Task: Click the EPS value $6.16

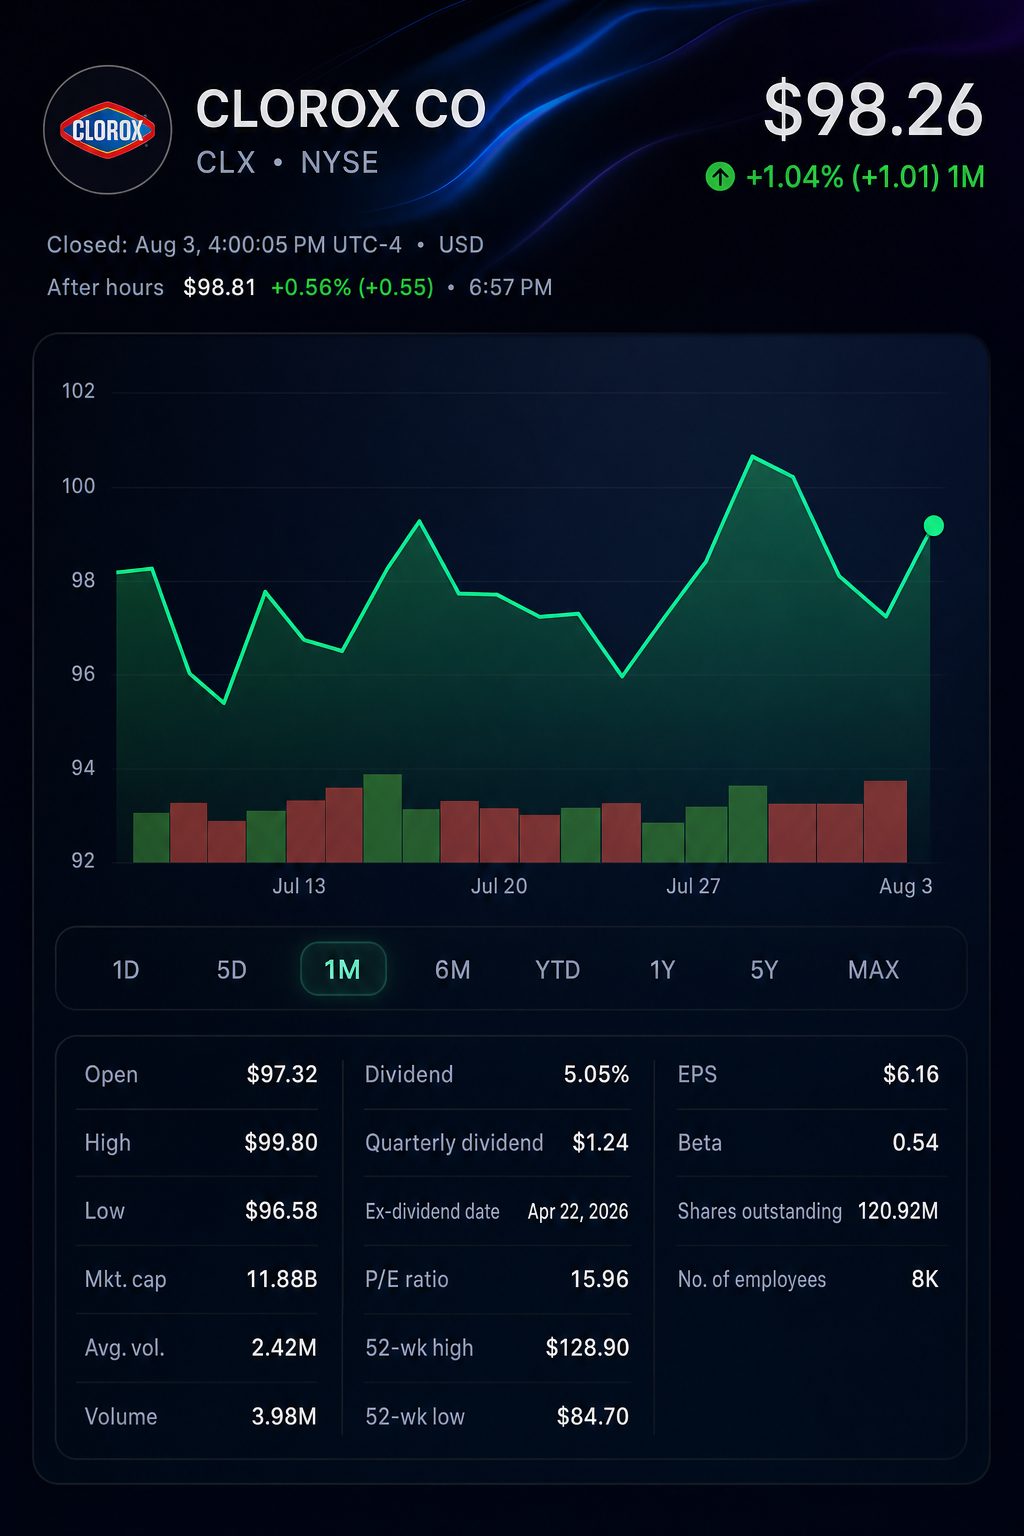Action: [911, 1074]
